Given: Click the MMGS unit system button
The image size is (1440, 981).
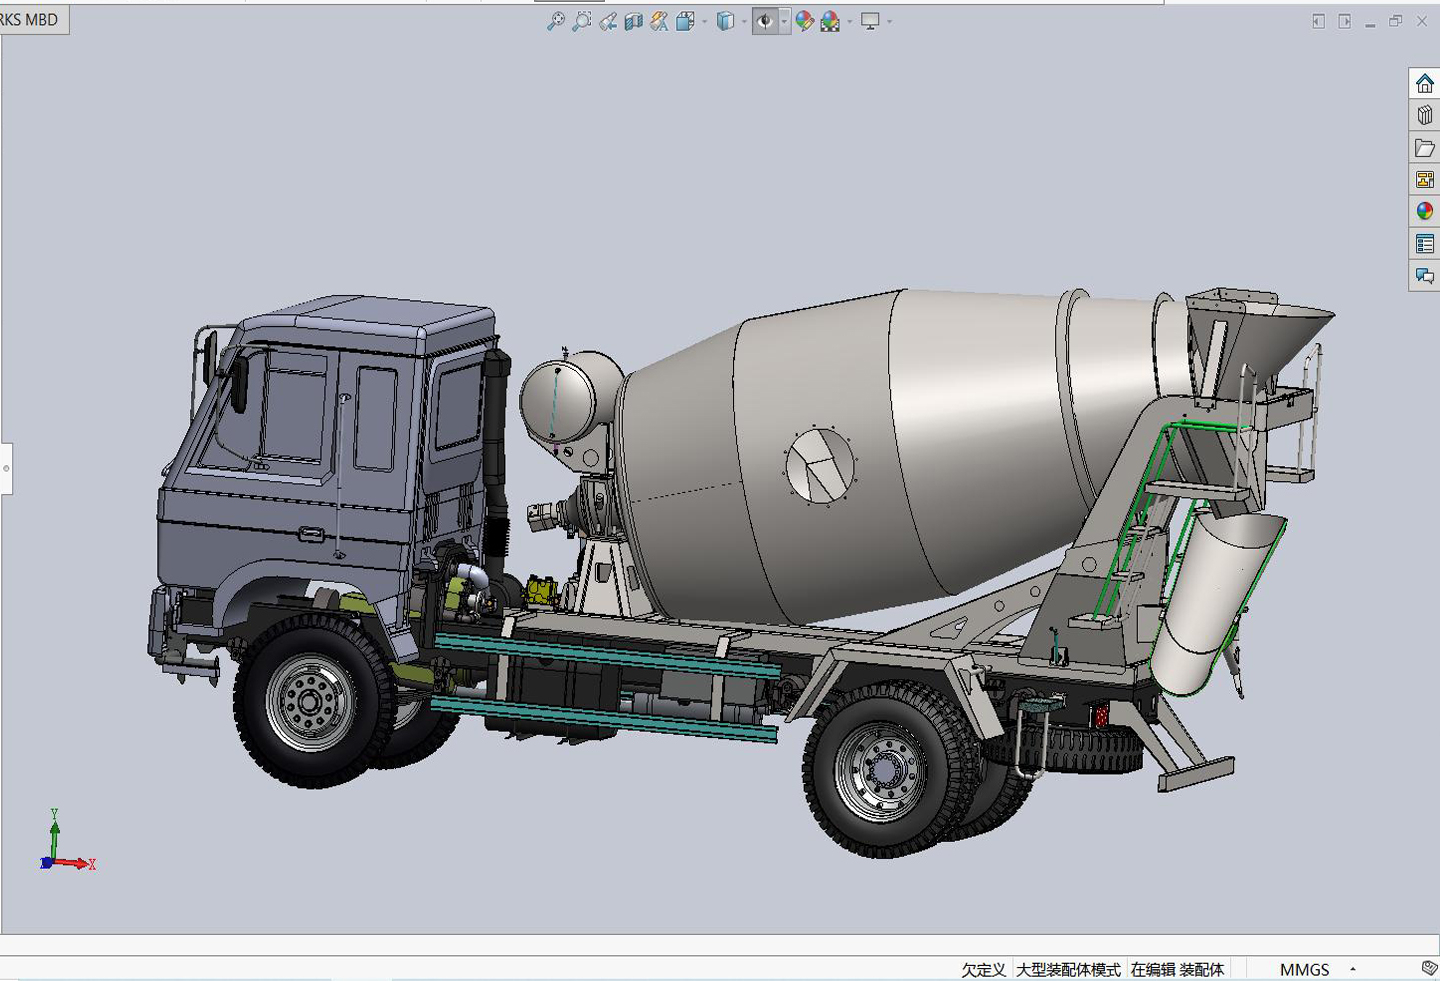Looking at the screenshot, I should click(1304, 969).
